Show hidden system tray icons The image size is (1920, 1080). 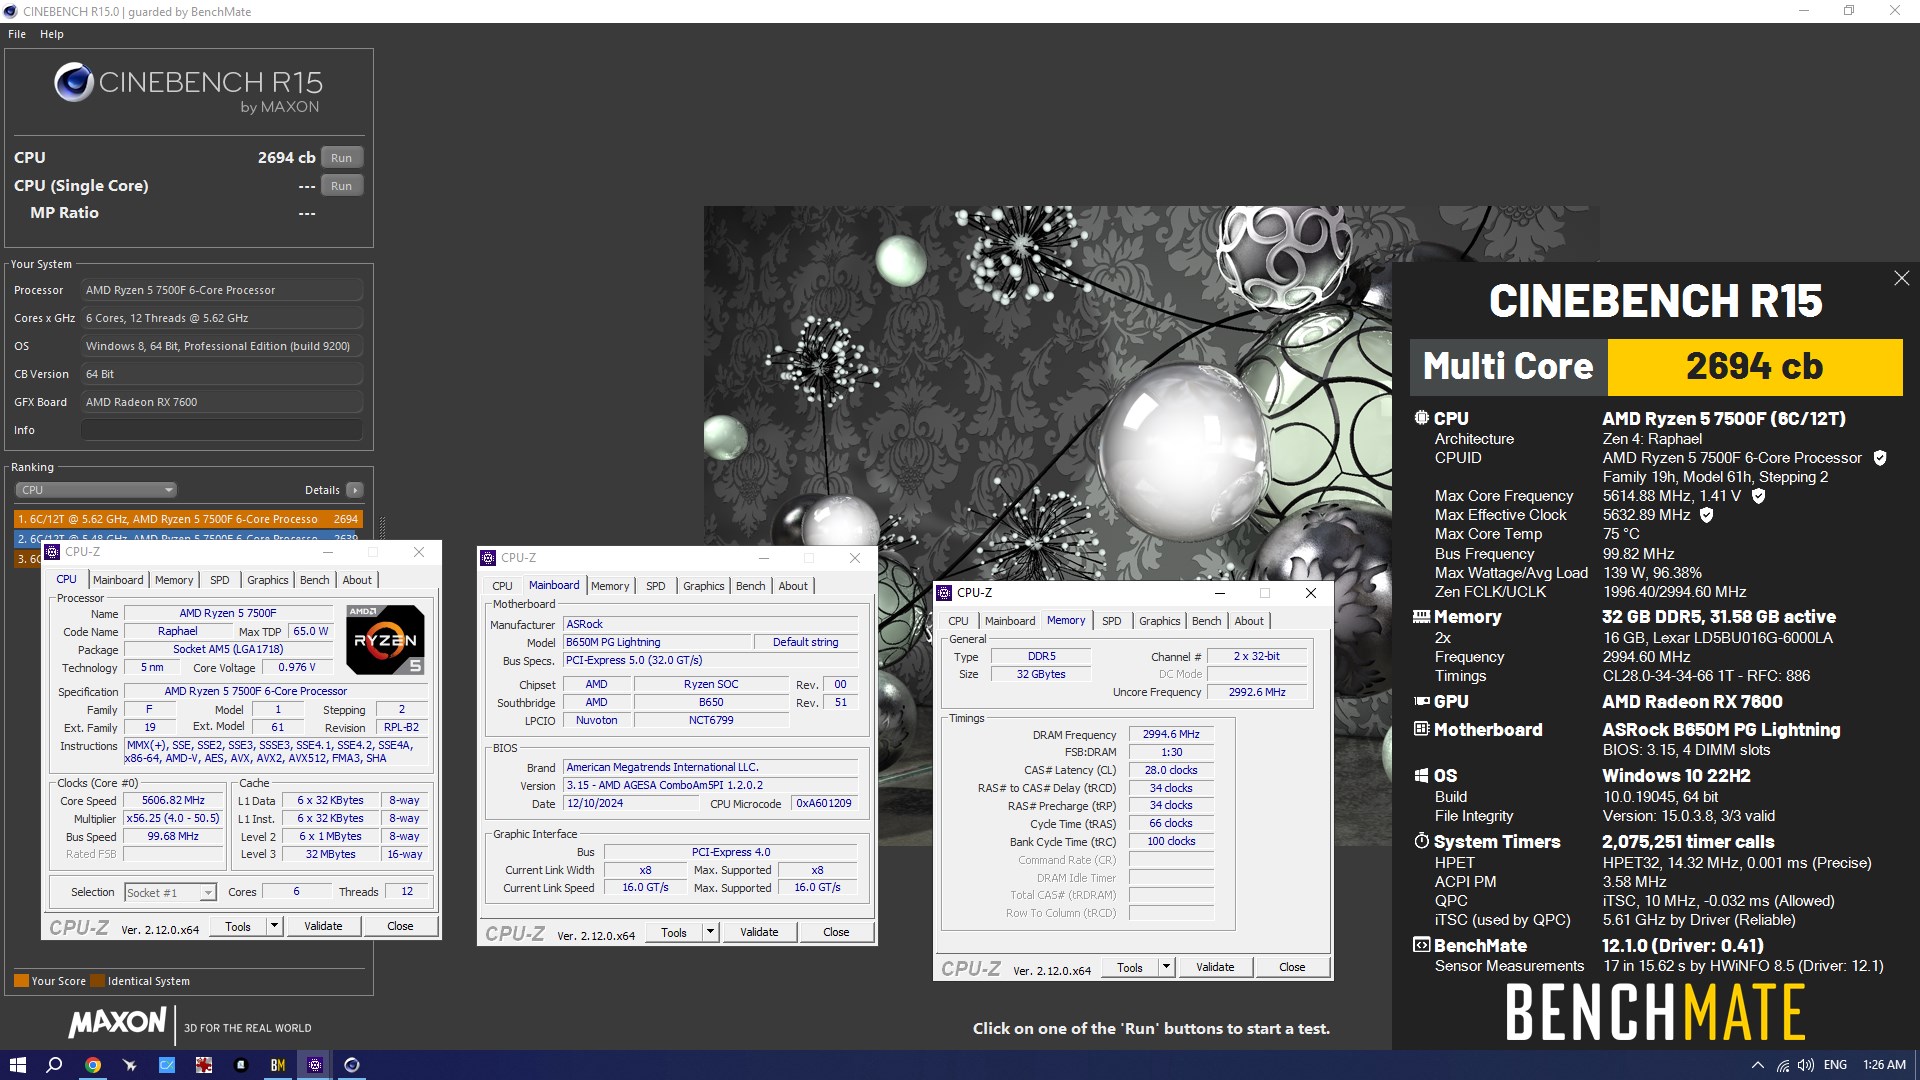[x=1757, y=1065]
